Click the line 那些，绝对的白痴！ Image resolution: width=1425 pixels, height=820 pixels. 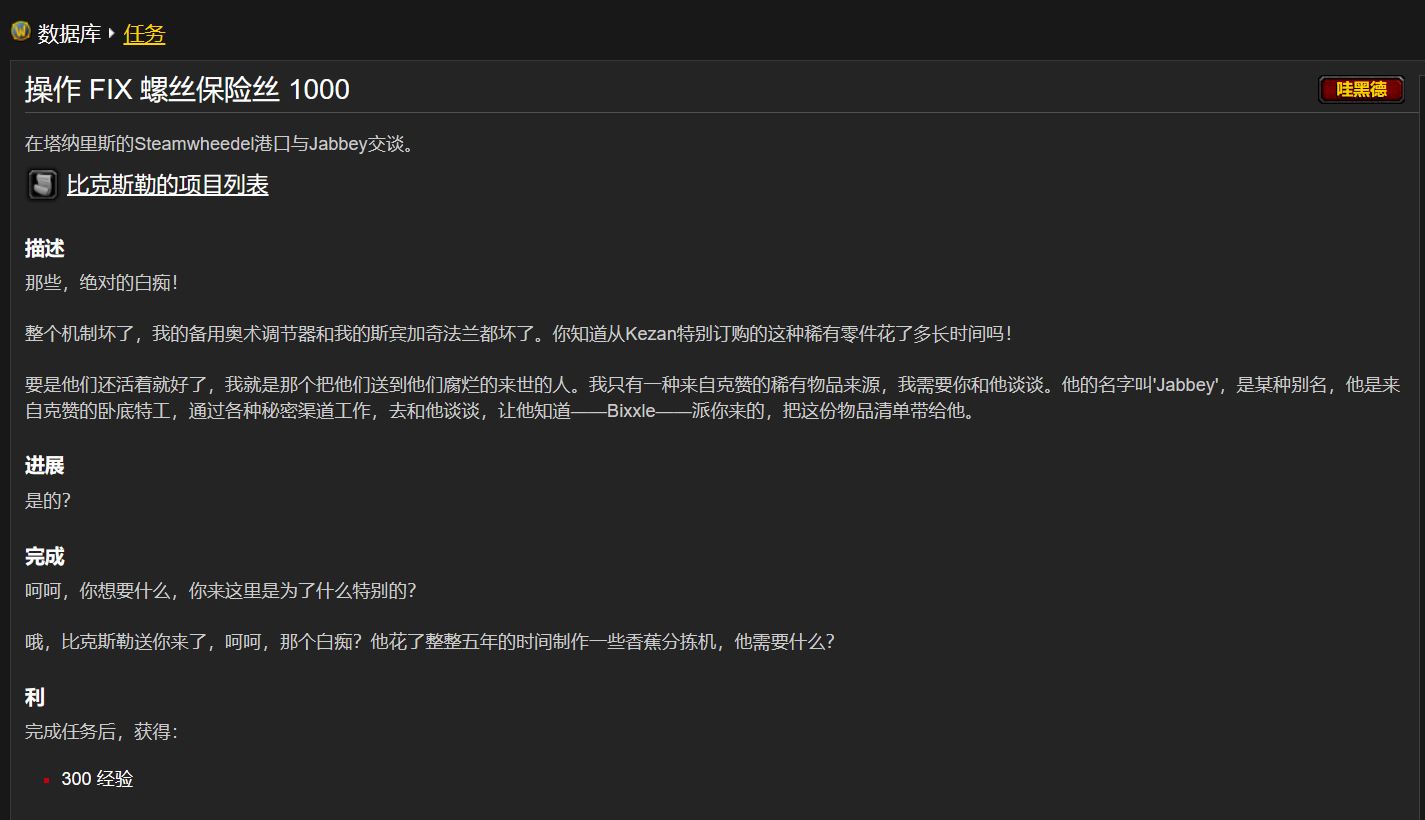click(x=102, y=283)
